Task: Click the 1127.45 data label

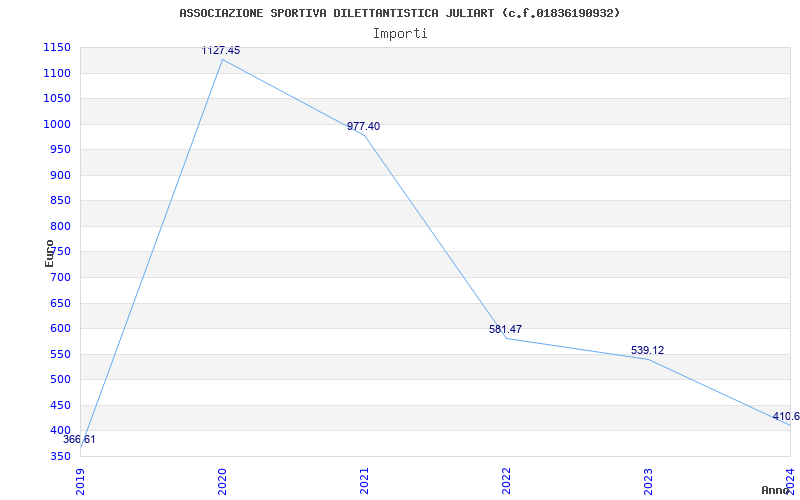Action: (220, 51)
